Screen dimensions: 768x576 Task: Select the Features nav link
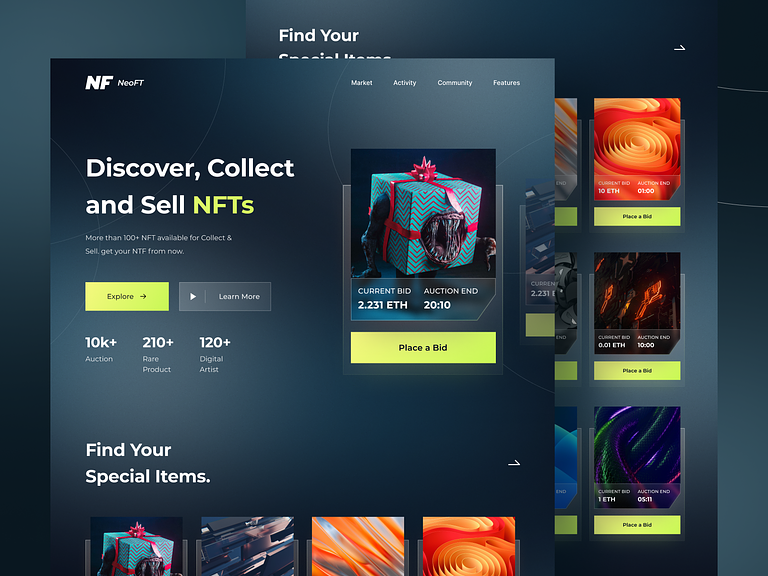point(506,83)
